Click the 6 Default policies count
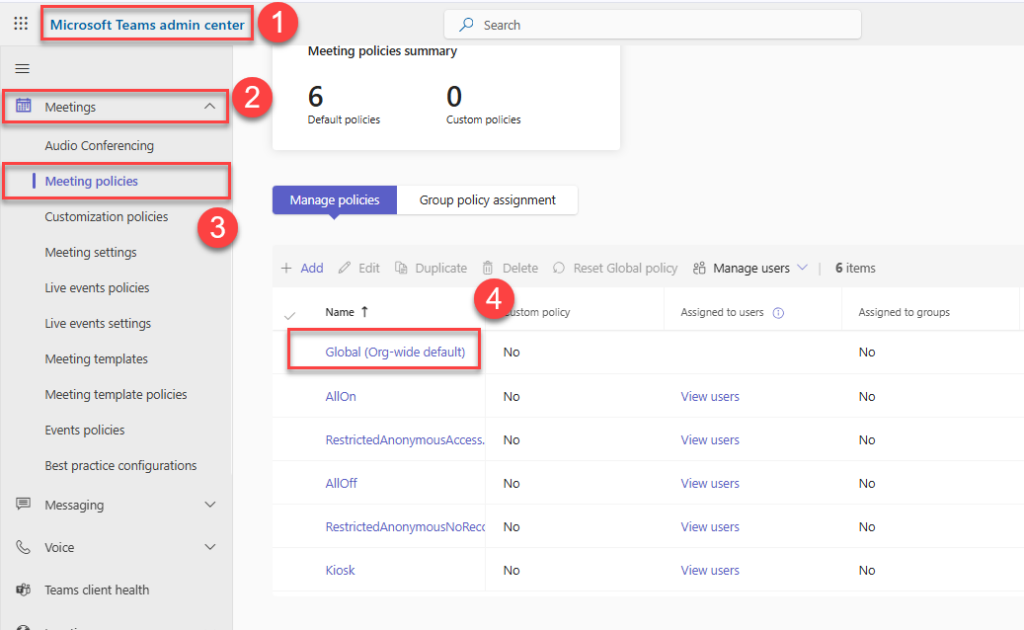 coord(315,97)
